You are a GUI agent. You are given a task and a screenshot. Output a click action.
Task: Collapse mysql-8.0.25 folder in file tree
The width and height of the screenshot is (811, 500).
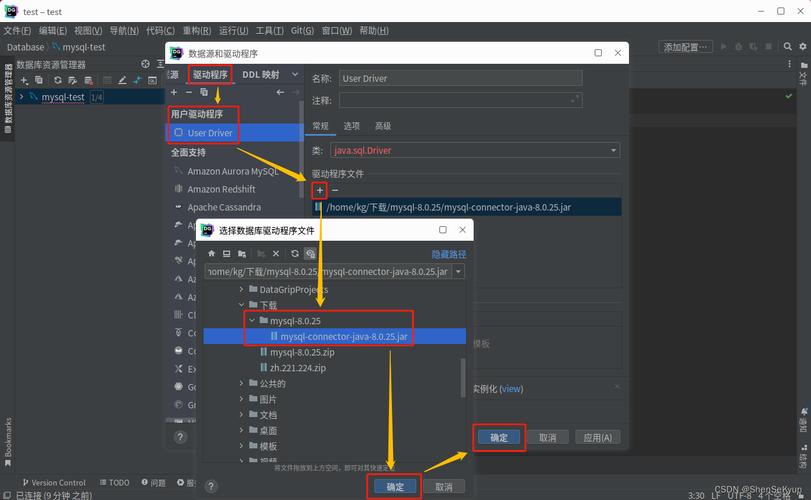tap(252, 321)
